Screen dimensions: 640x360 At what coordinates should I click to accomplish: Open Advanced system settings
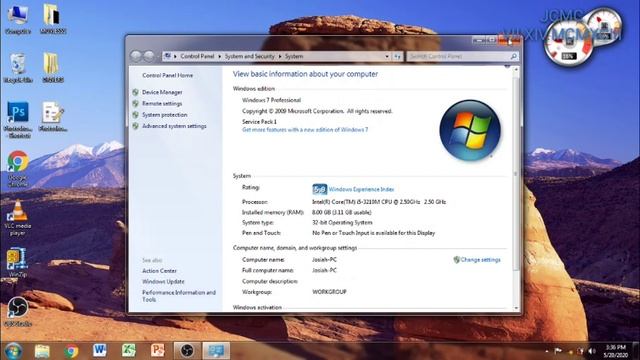(174, 126)
